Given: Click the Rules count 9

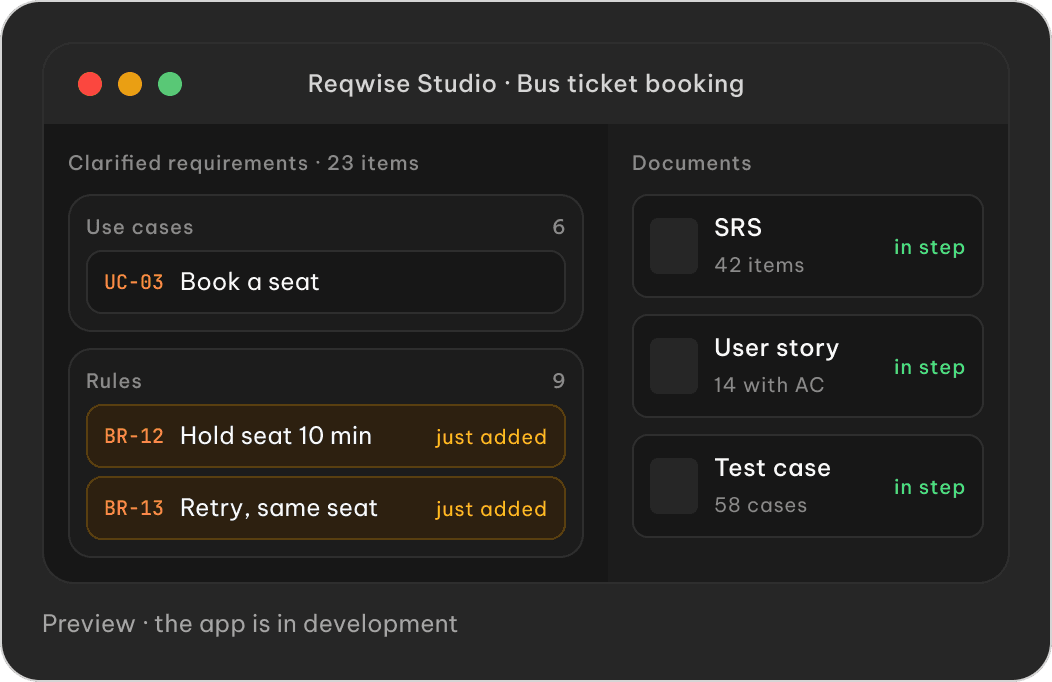Looking at the screenshot, I should [558, 381].
